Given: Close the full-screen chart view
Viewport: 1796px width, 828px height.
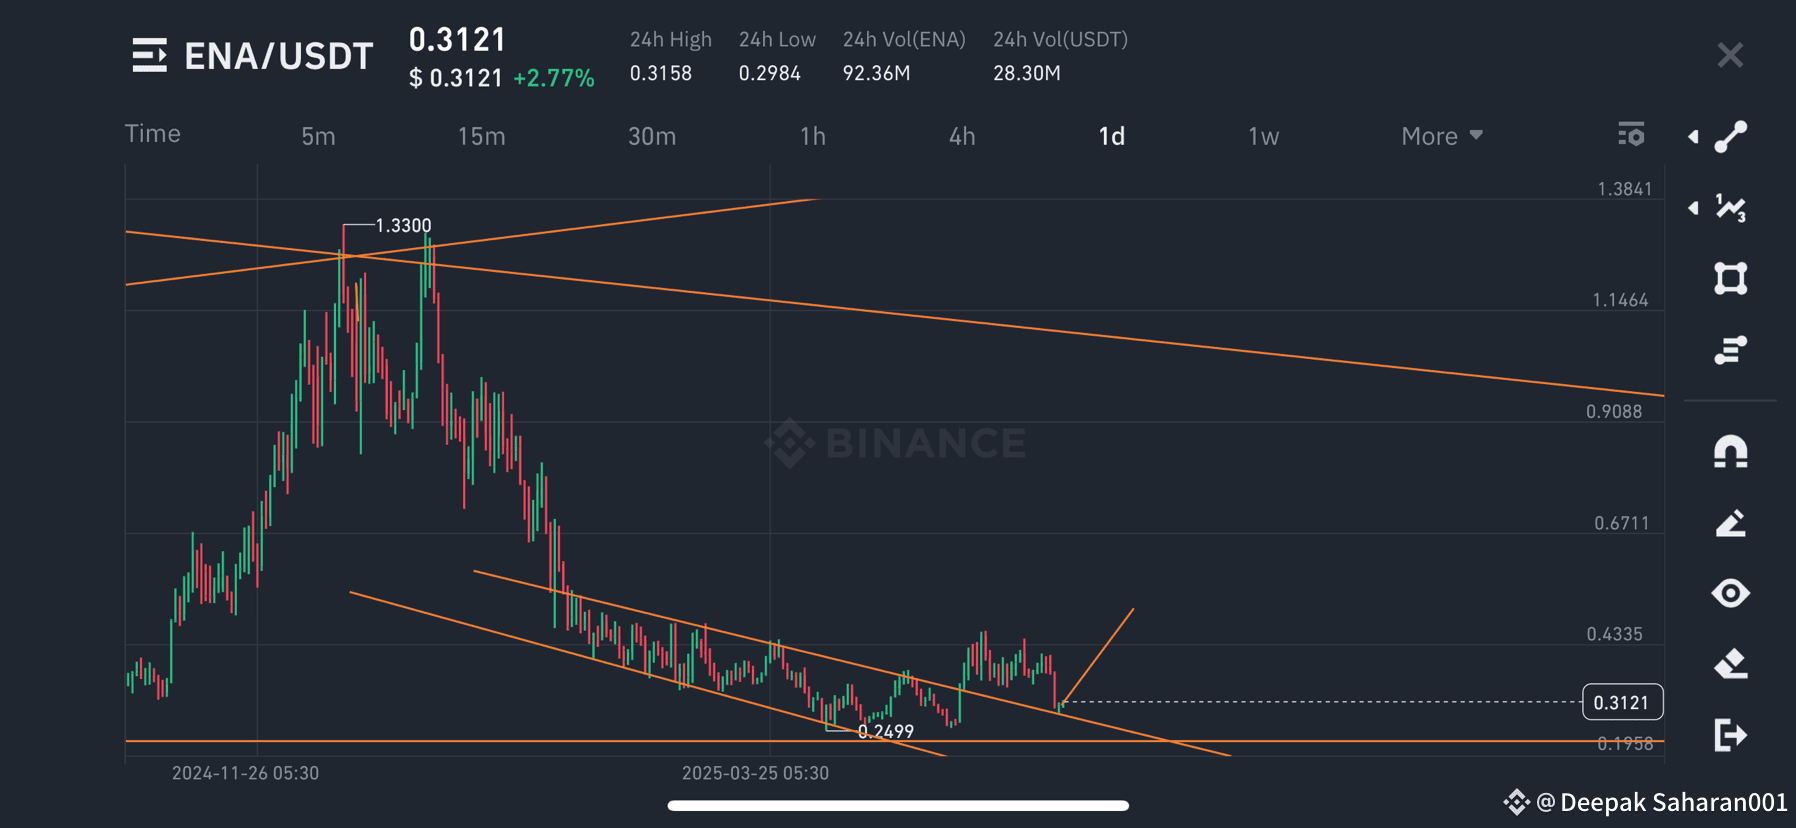Looking at the screenshot, I should click(1730, 54).
